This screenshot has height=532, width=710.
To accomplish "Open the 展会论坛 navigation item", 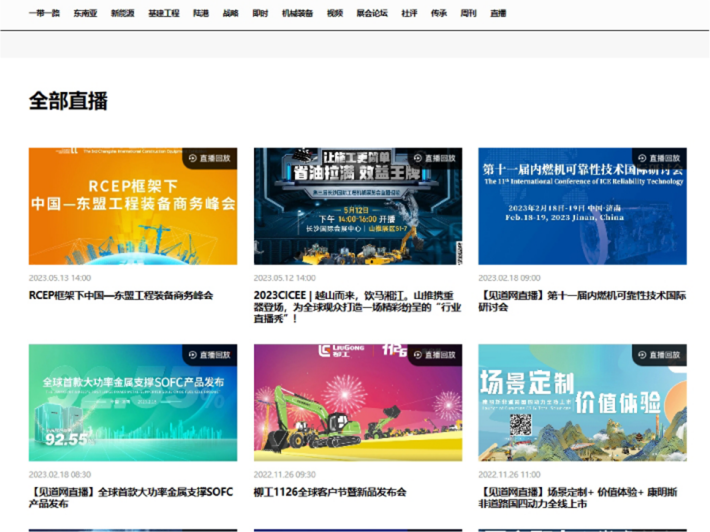I will pos(372,13).
